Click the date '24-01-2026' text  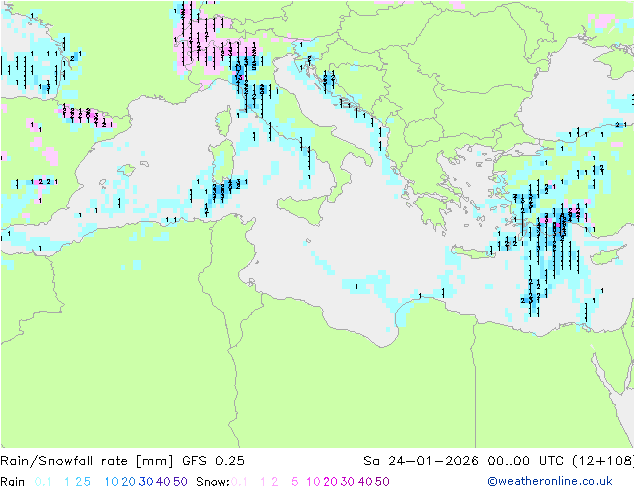[x=433, y=461]
